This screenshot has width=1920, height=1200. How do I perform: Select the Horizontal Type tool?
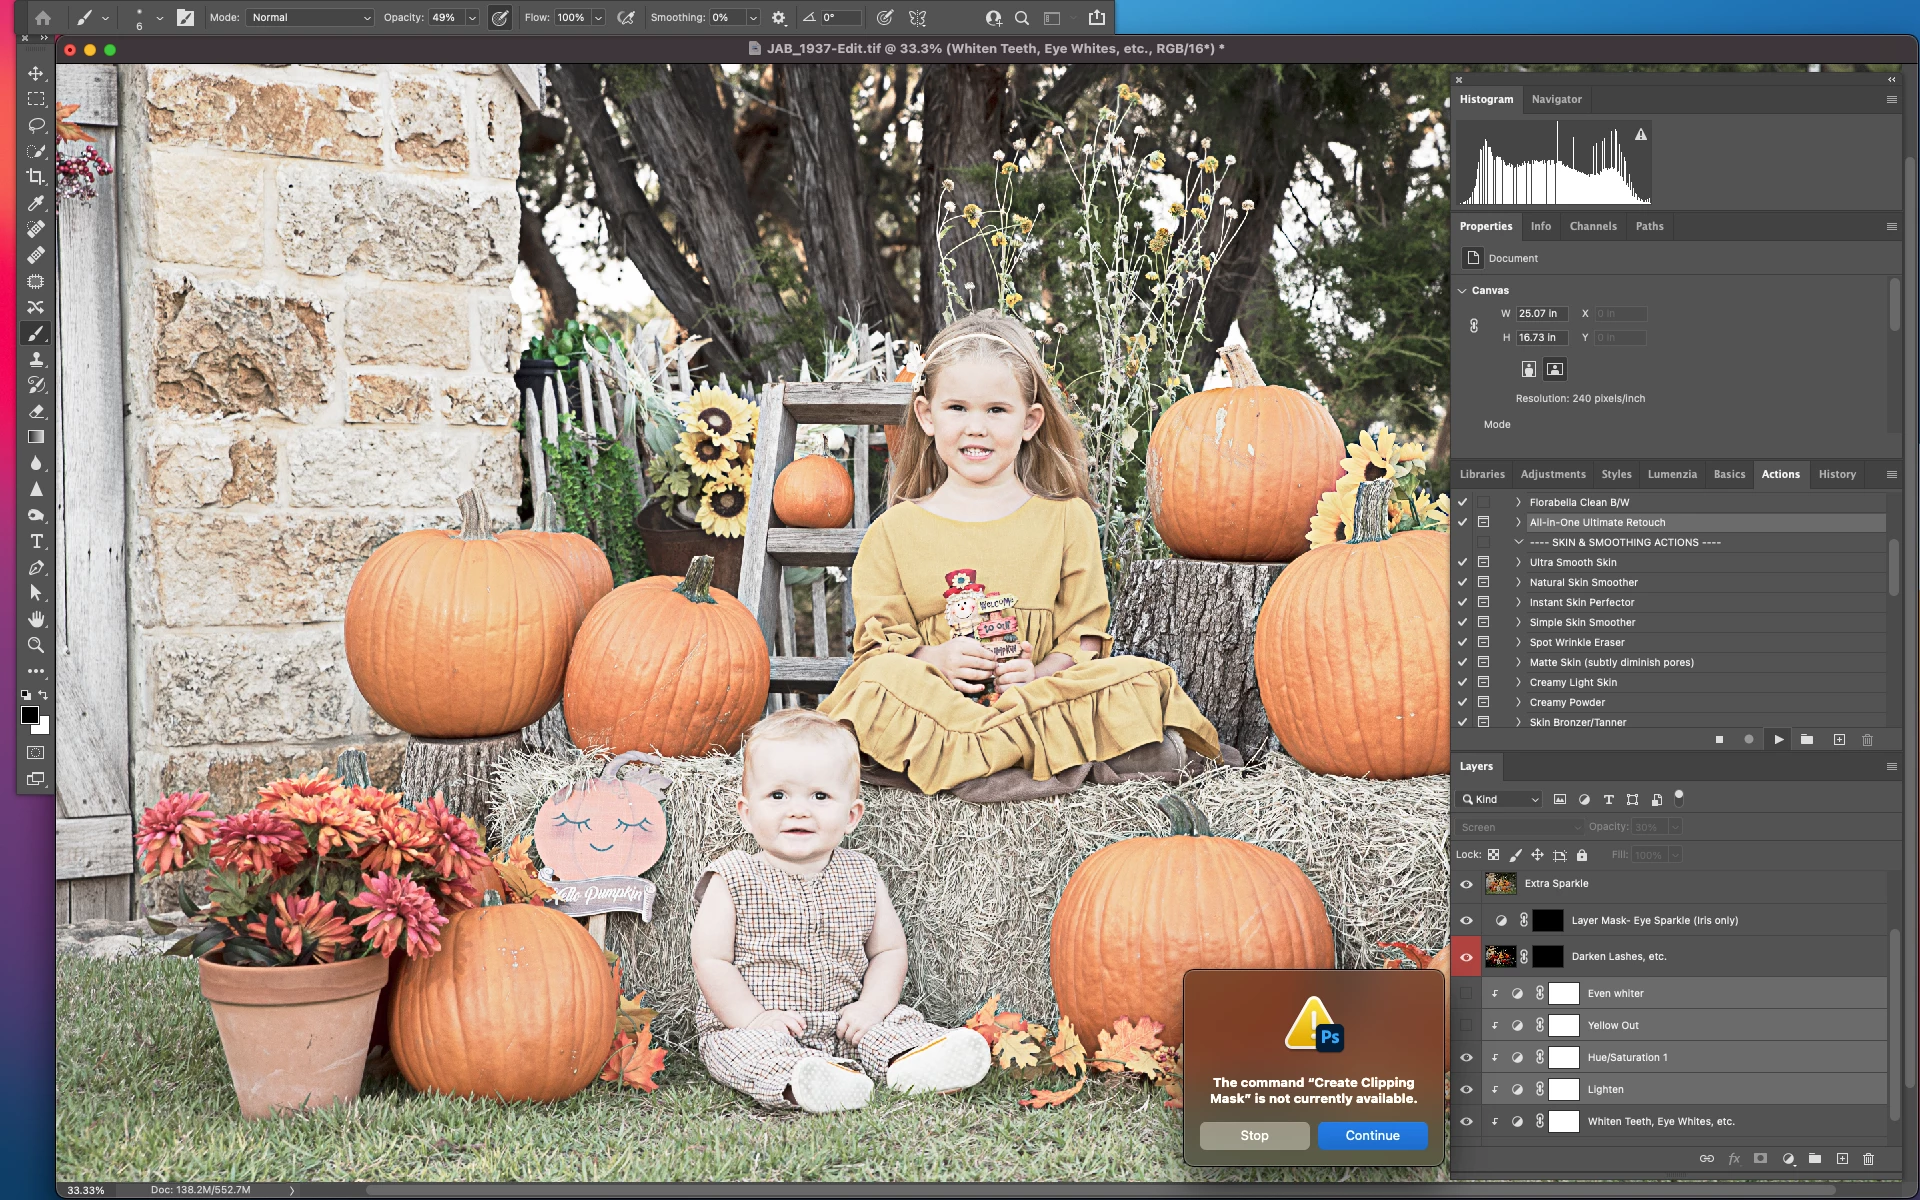click(36, 541)
